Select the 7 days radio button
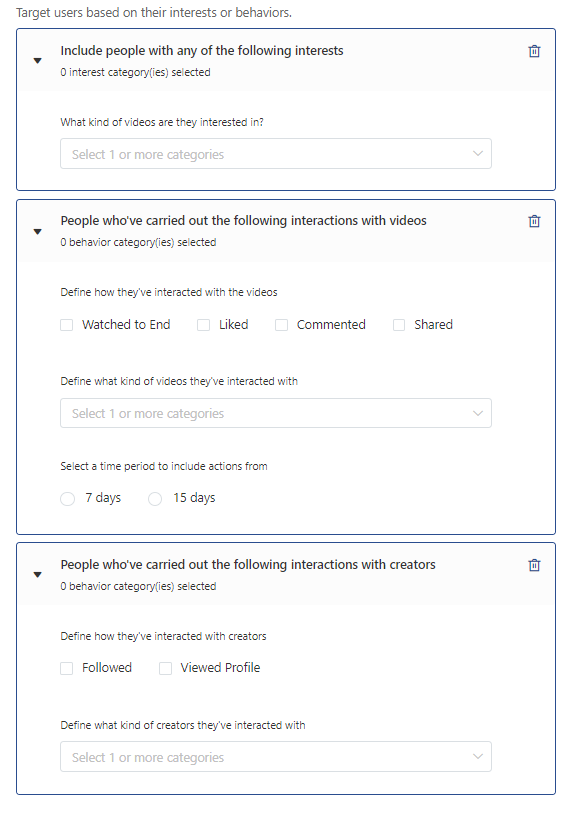 [x=68, y=499]
